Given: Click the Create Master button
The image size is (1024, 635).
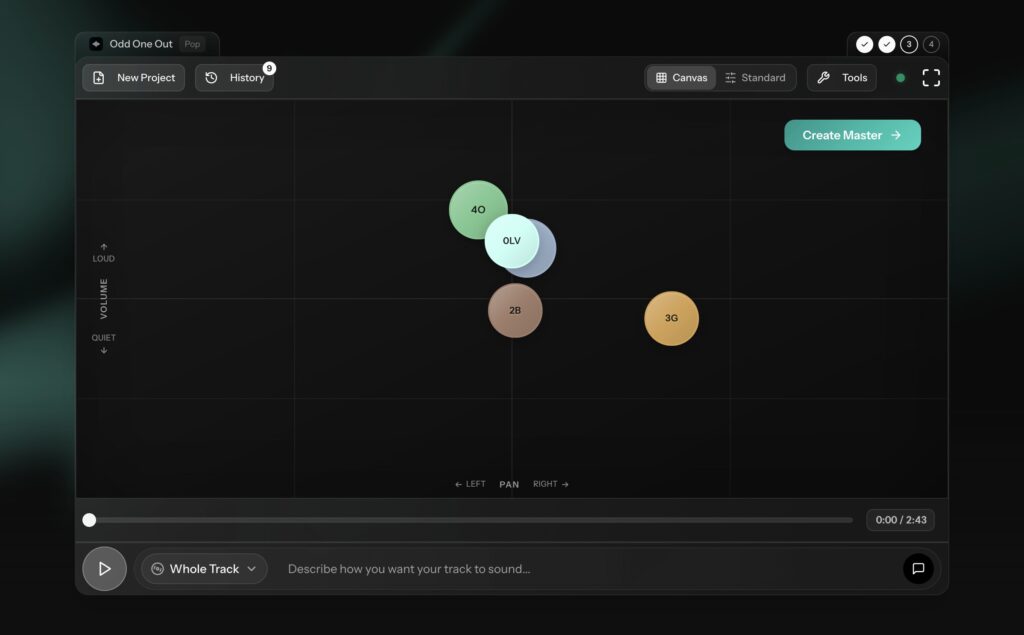Looking at the screenshot, I should [852, 134].
